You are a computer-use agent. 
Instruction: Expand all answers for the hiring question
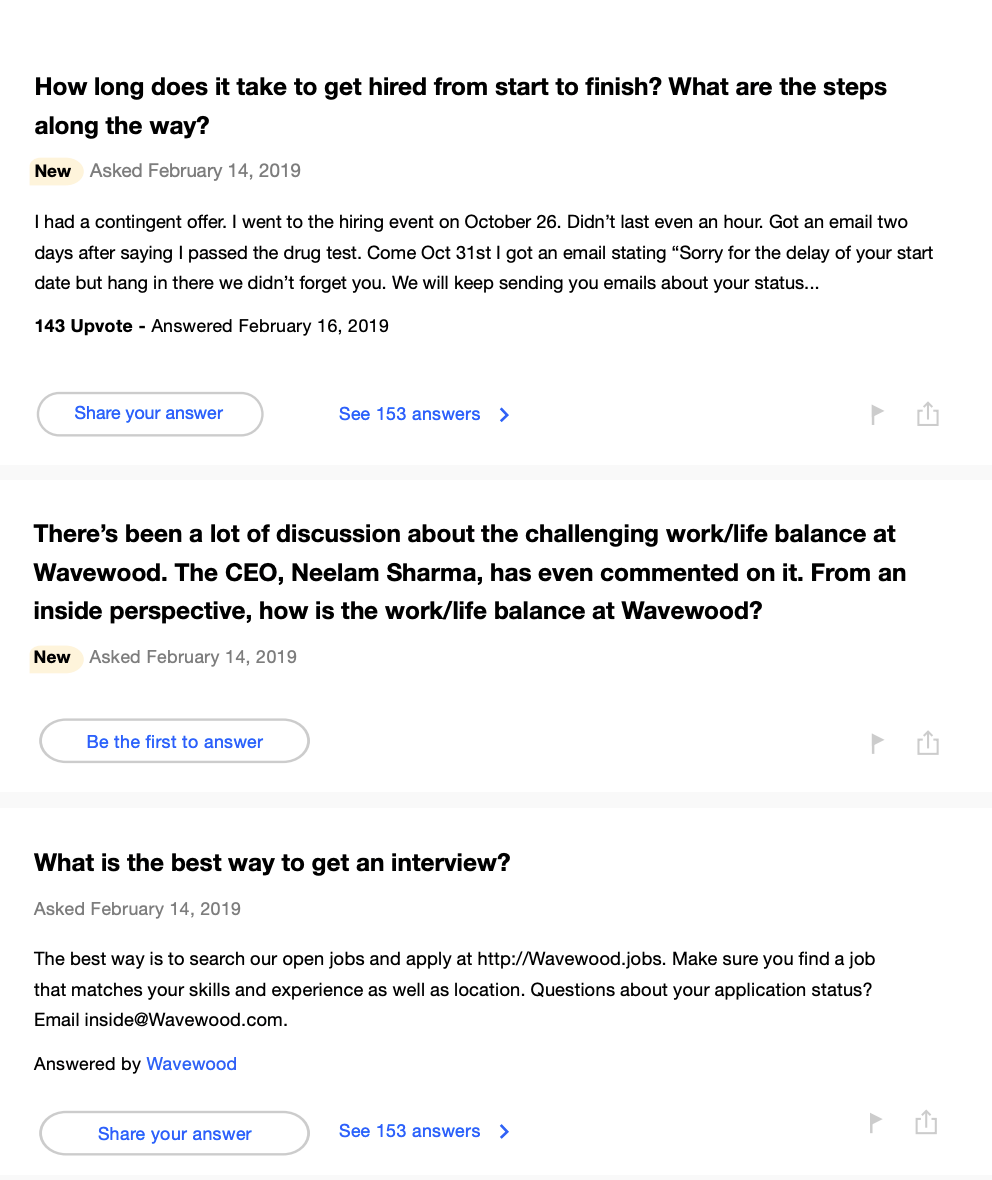[410, 413]
